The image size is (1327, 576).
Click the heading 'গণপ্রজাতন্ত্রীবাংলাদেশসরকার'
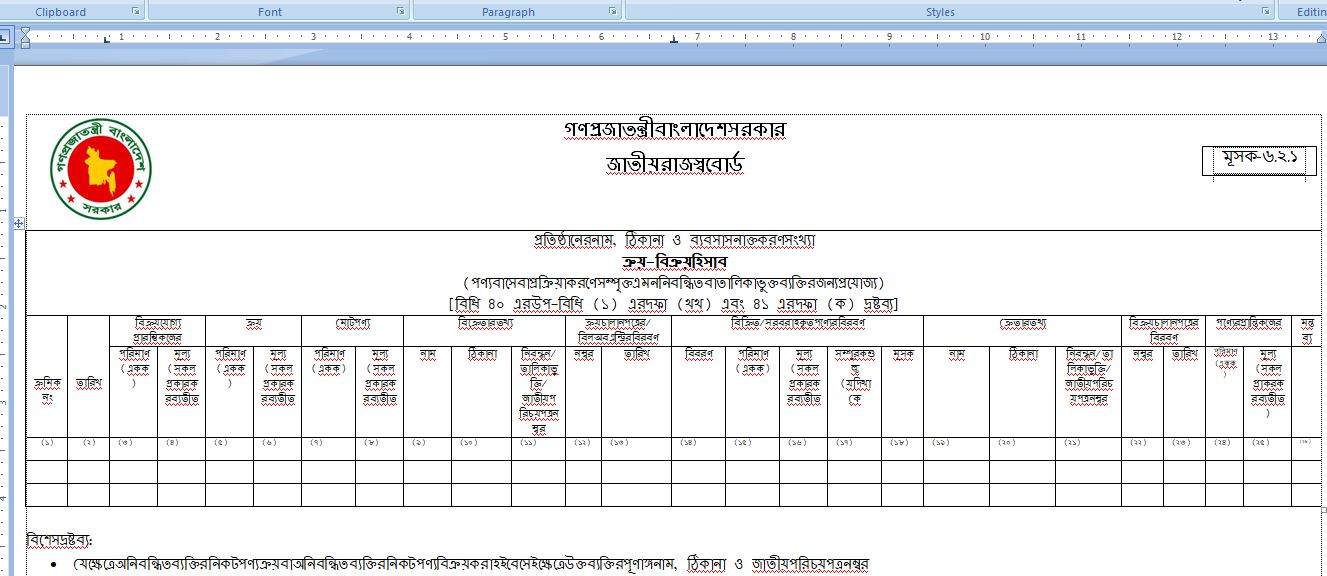coord(676,131)
